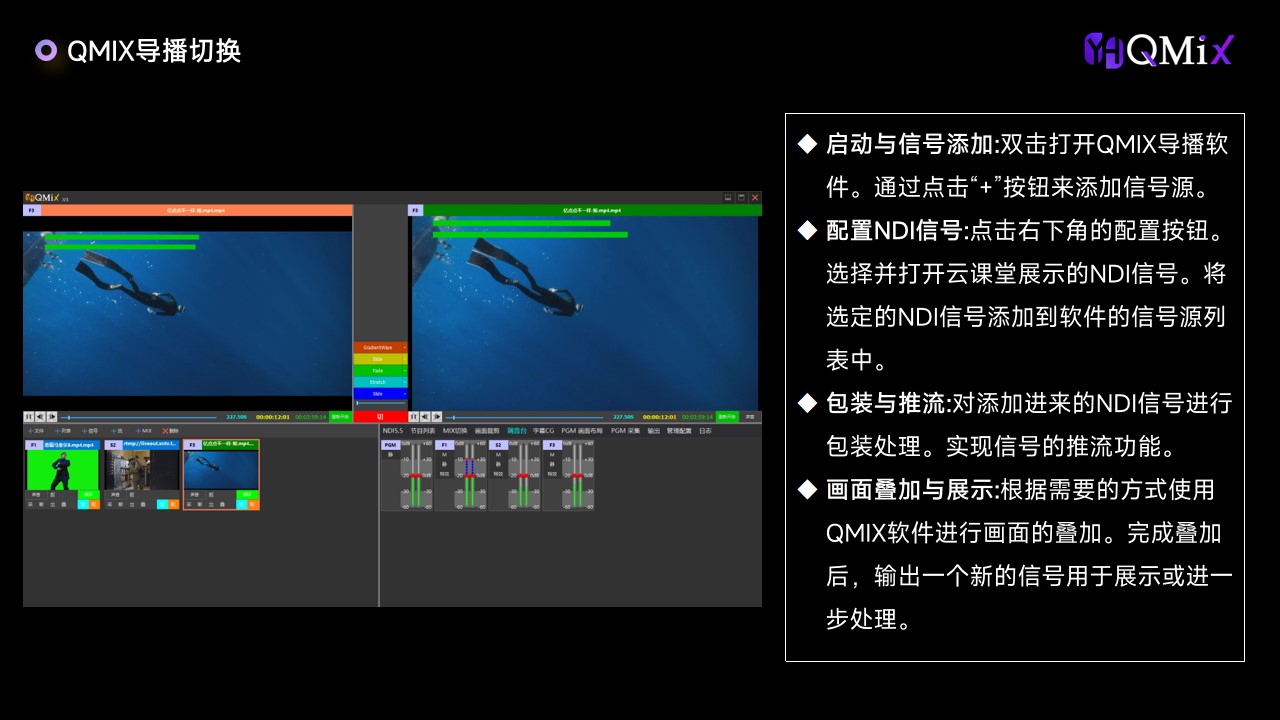This screenshot has width=1280, height=720.
Task: Click left preview playback progress slider
Action: point(138,418)
